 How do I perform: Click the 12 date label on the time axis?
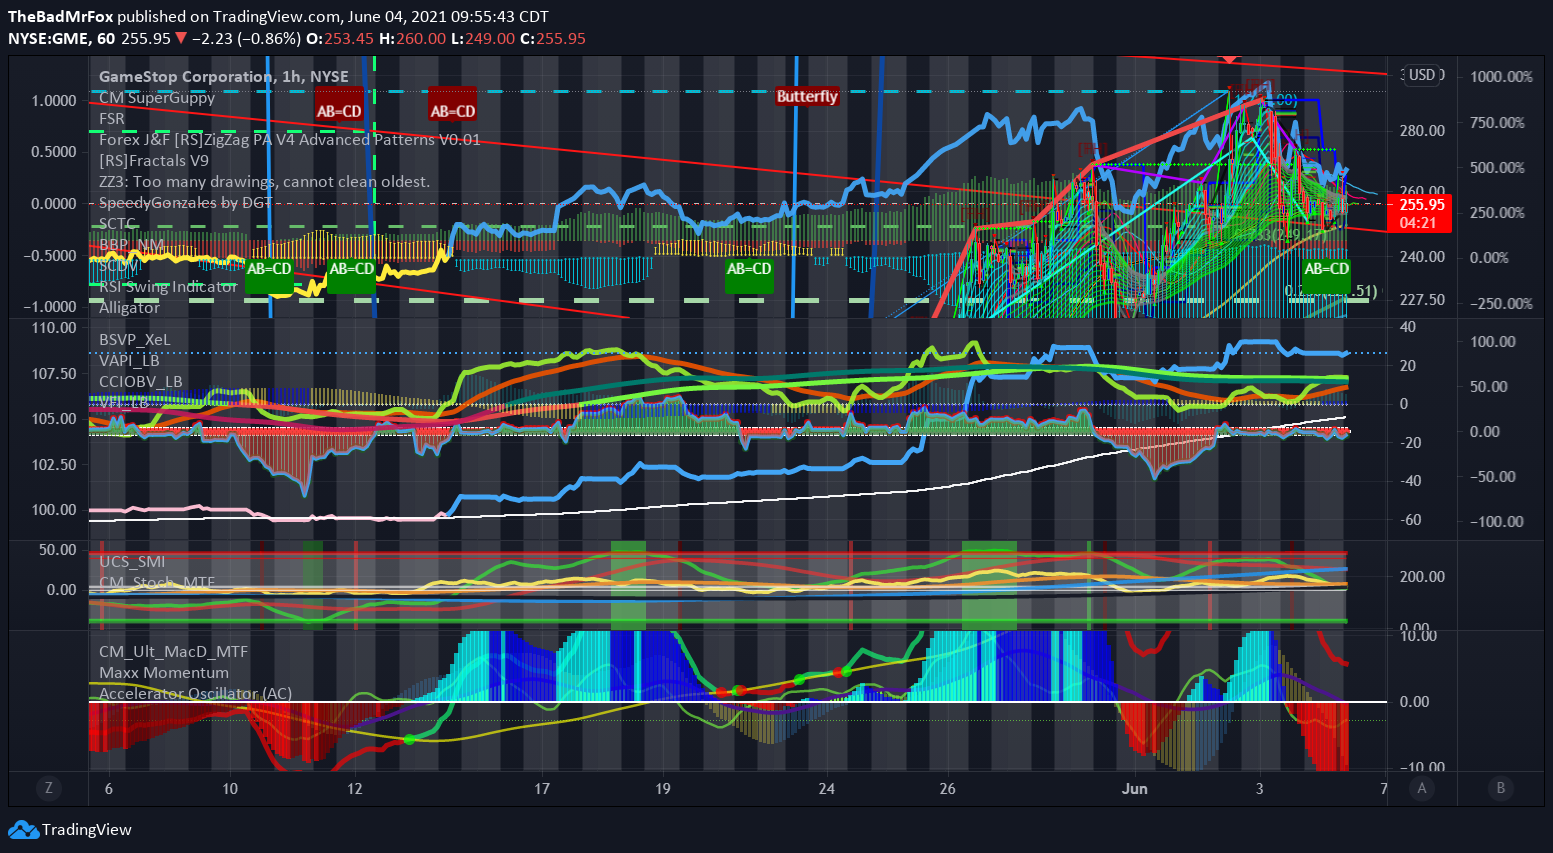[x=355, y=789]
